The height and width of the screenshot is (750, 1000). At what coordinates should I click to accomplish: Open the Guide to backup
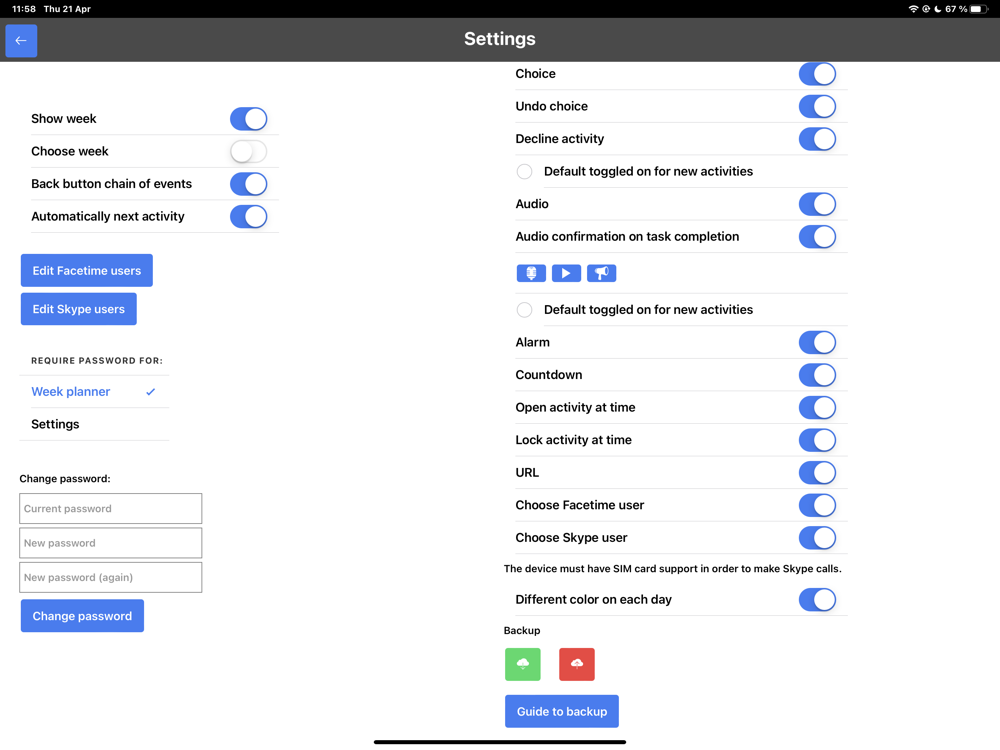[x=562, y=712]
